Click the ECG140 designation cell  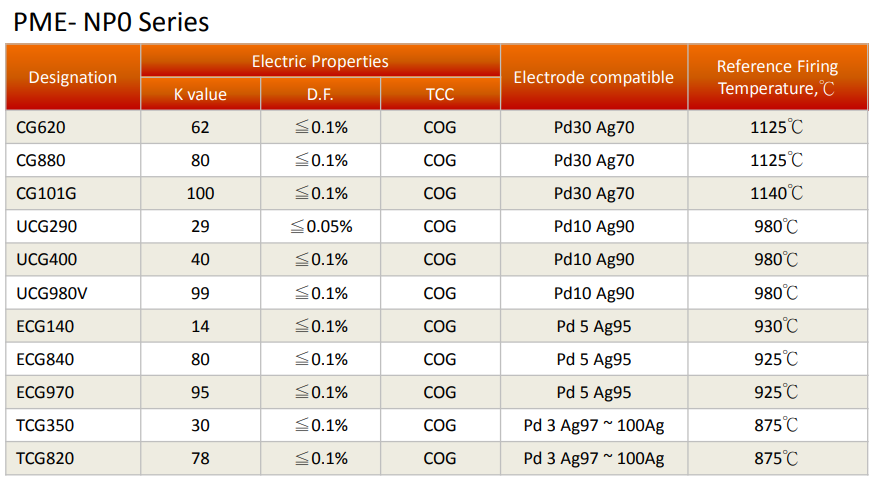coord(73,326)
